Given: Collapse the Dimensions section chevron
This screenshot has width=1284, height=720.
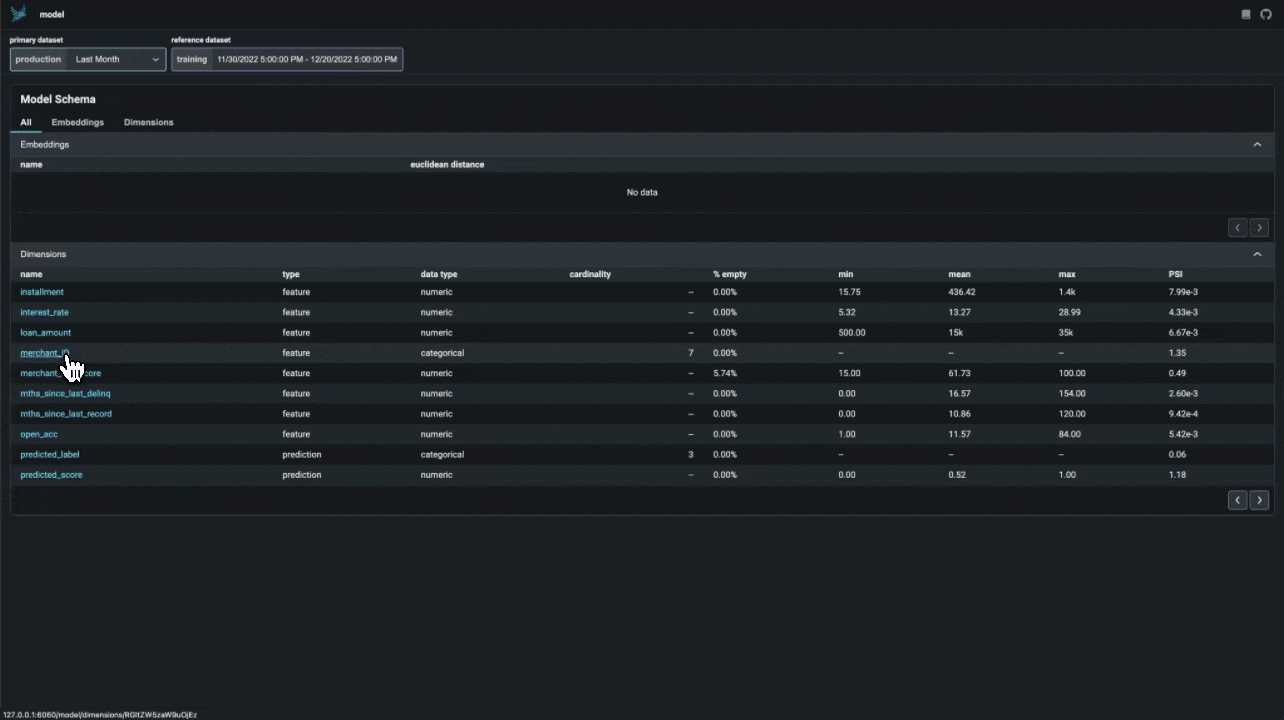Looking at the screenshot, I should pyautogui.click(x=1257, y=253).
